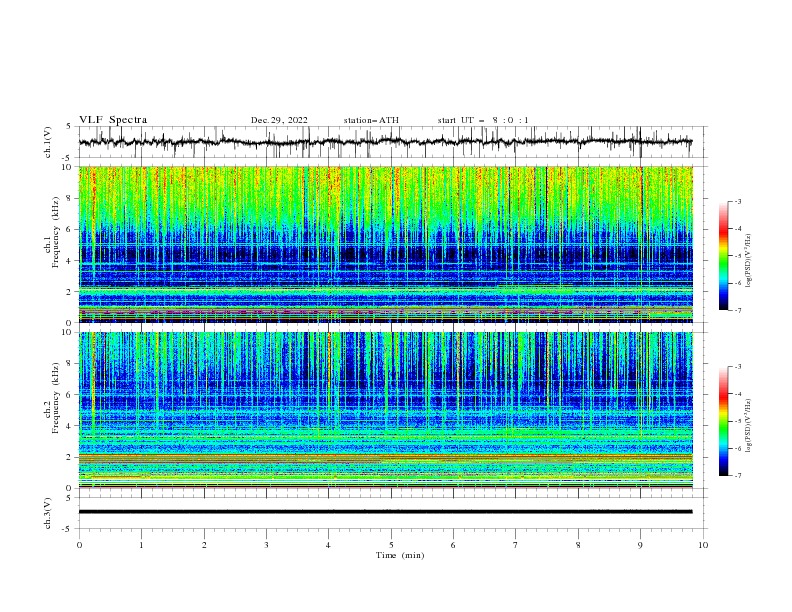Click time axis tick label "2"

pos(204,545)
